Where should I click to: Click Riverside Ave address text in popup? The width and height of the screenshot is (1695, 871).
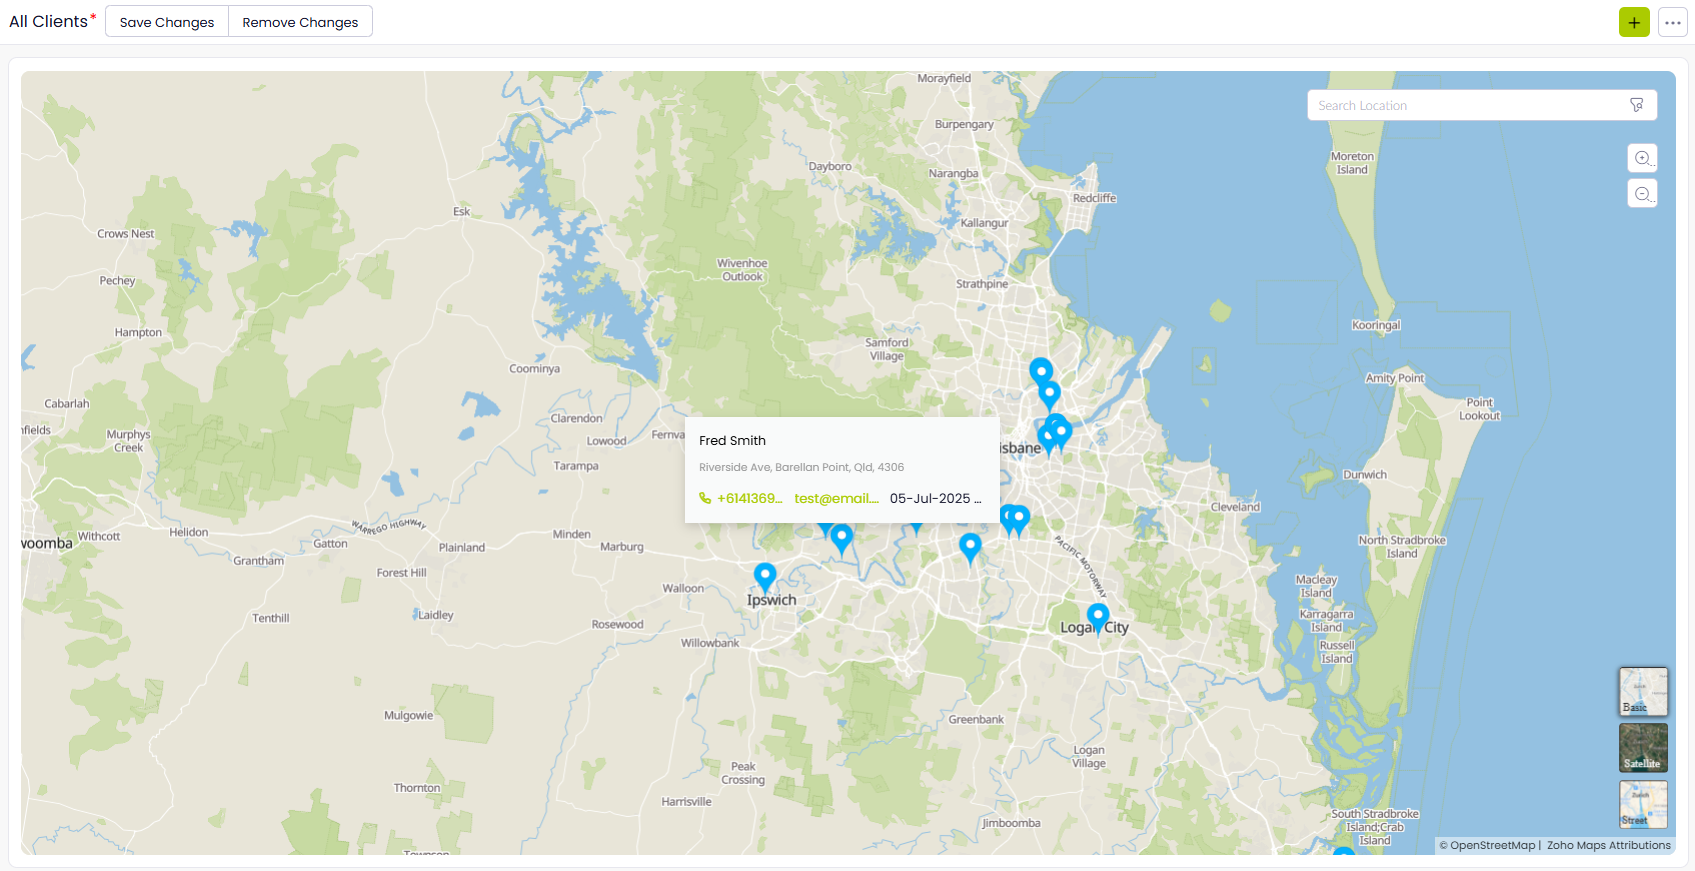(801, 467)
